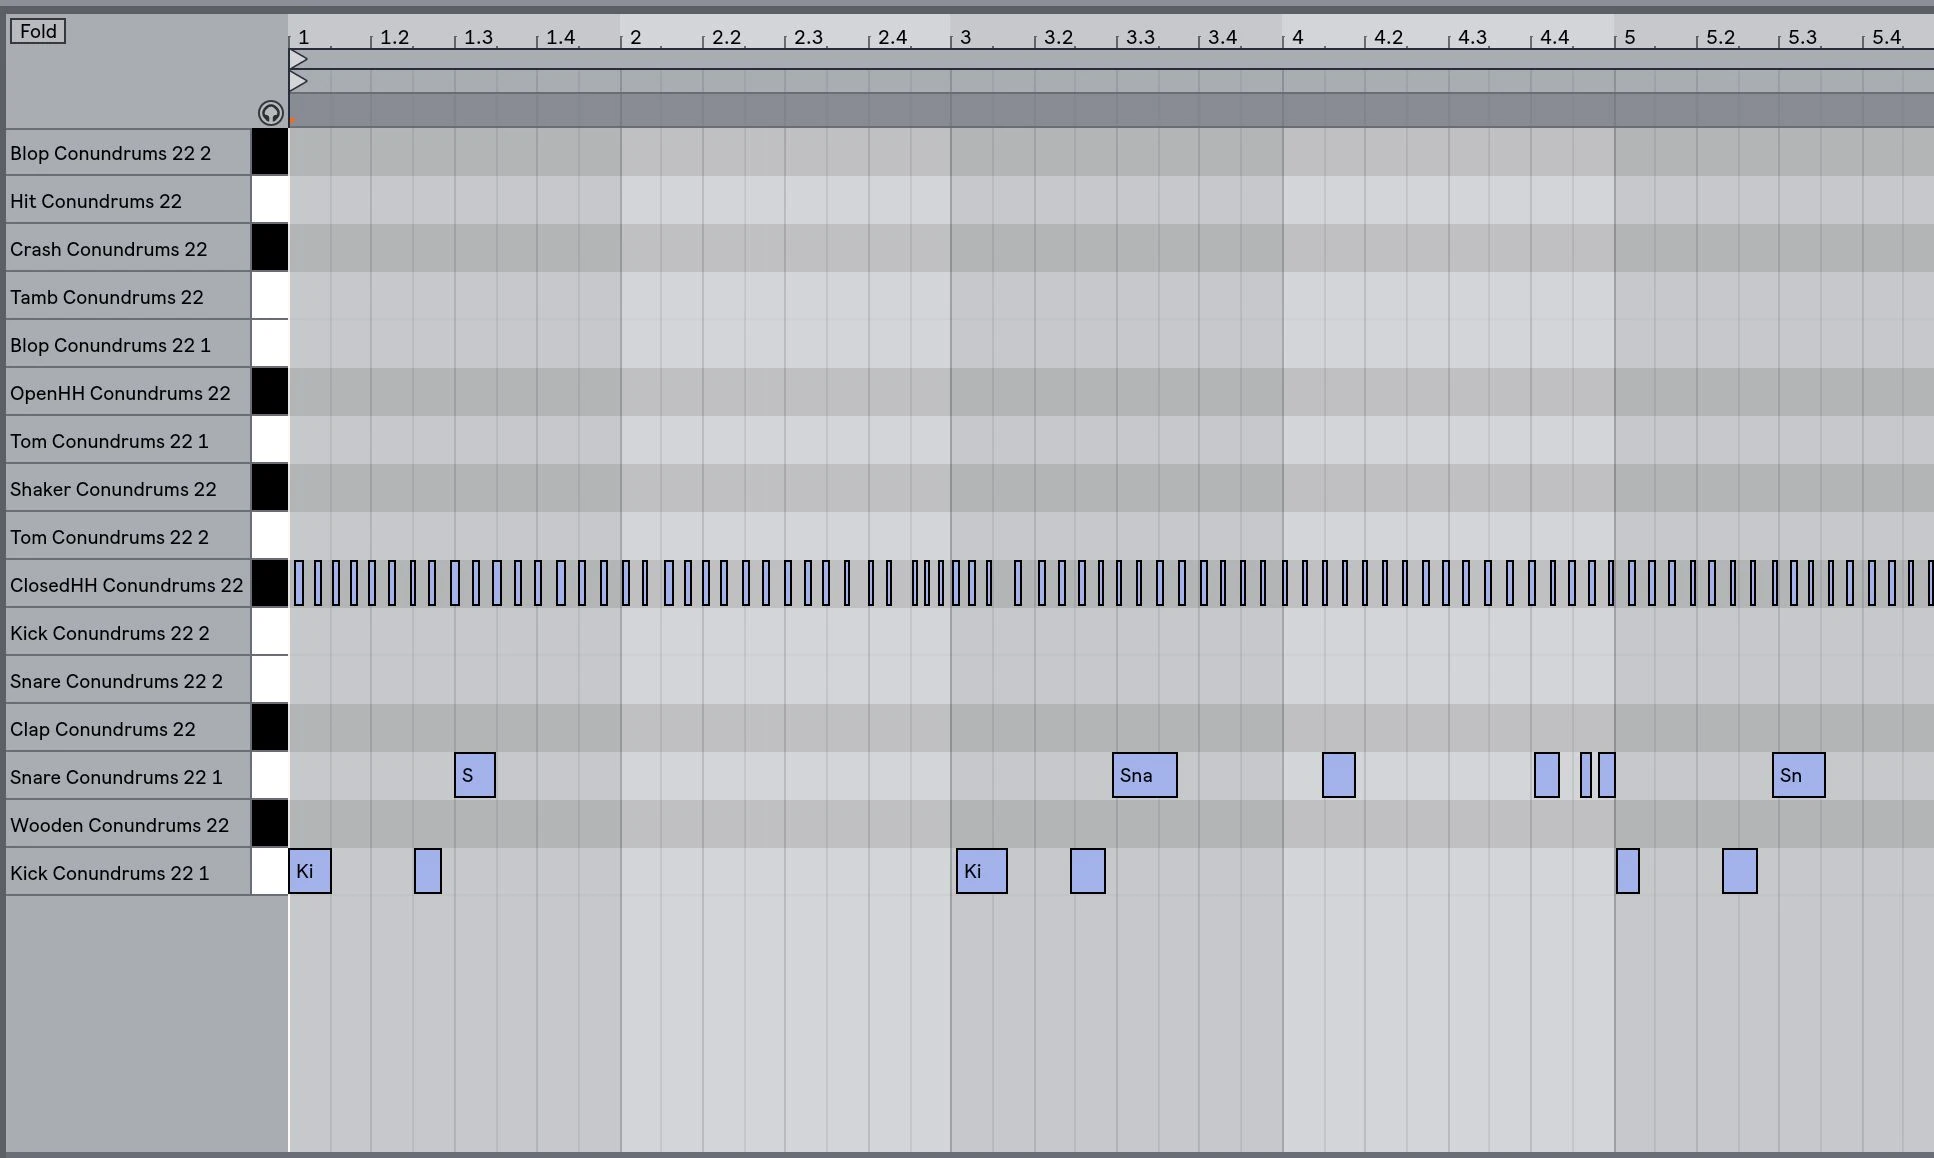Select the 'Ki' kick note at bar 3
The image size is (1934, 1158).
[981, 871]
